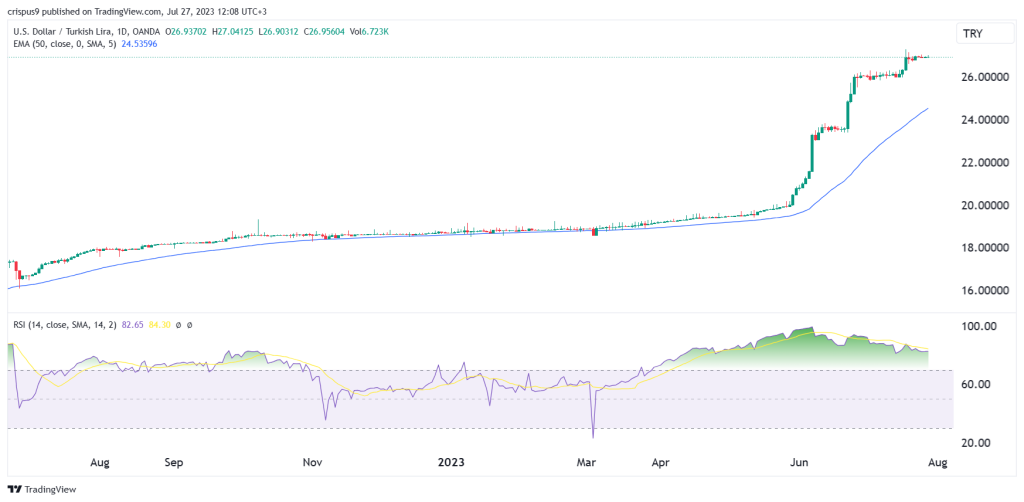Click the High value 27.04125

(220, 31)
